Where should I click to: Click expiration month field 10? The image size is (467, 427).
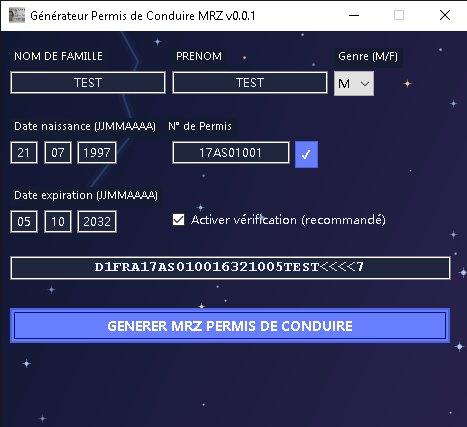(58, 221)
